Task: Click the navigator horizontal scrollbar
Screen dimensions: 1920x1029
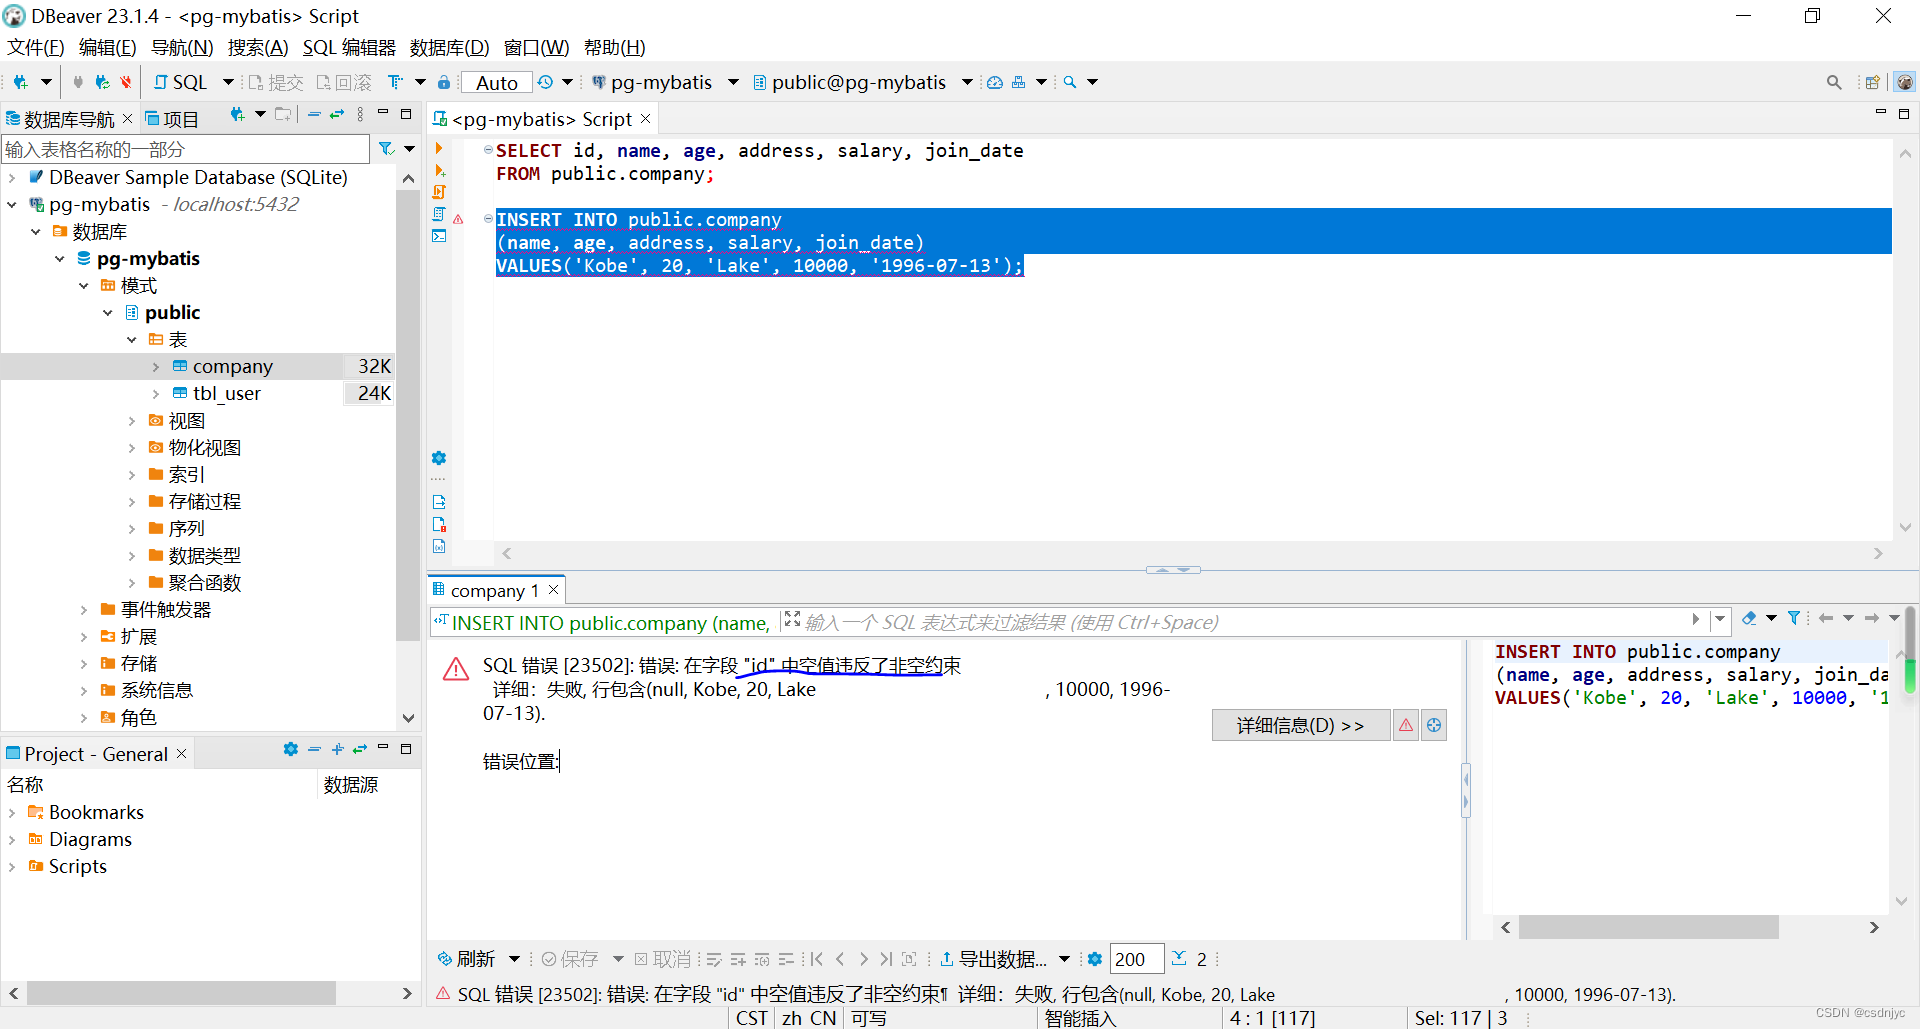Action: click(181, 993)
